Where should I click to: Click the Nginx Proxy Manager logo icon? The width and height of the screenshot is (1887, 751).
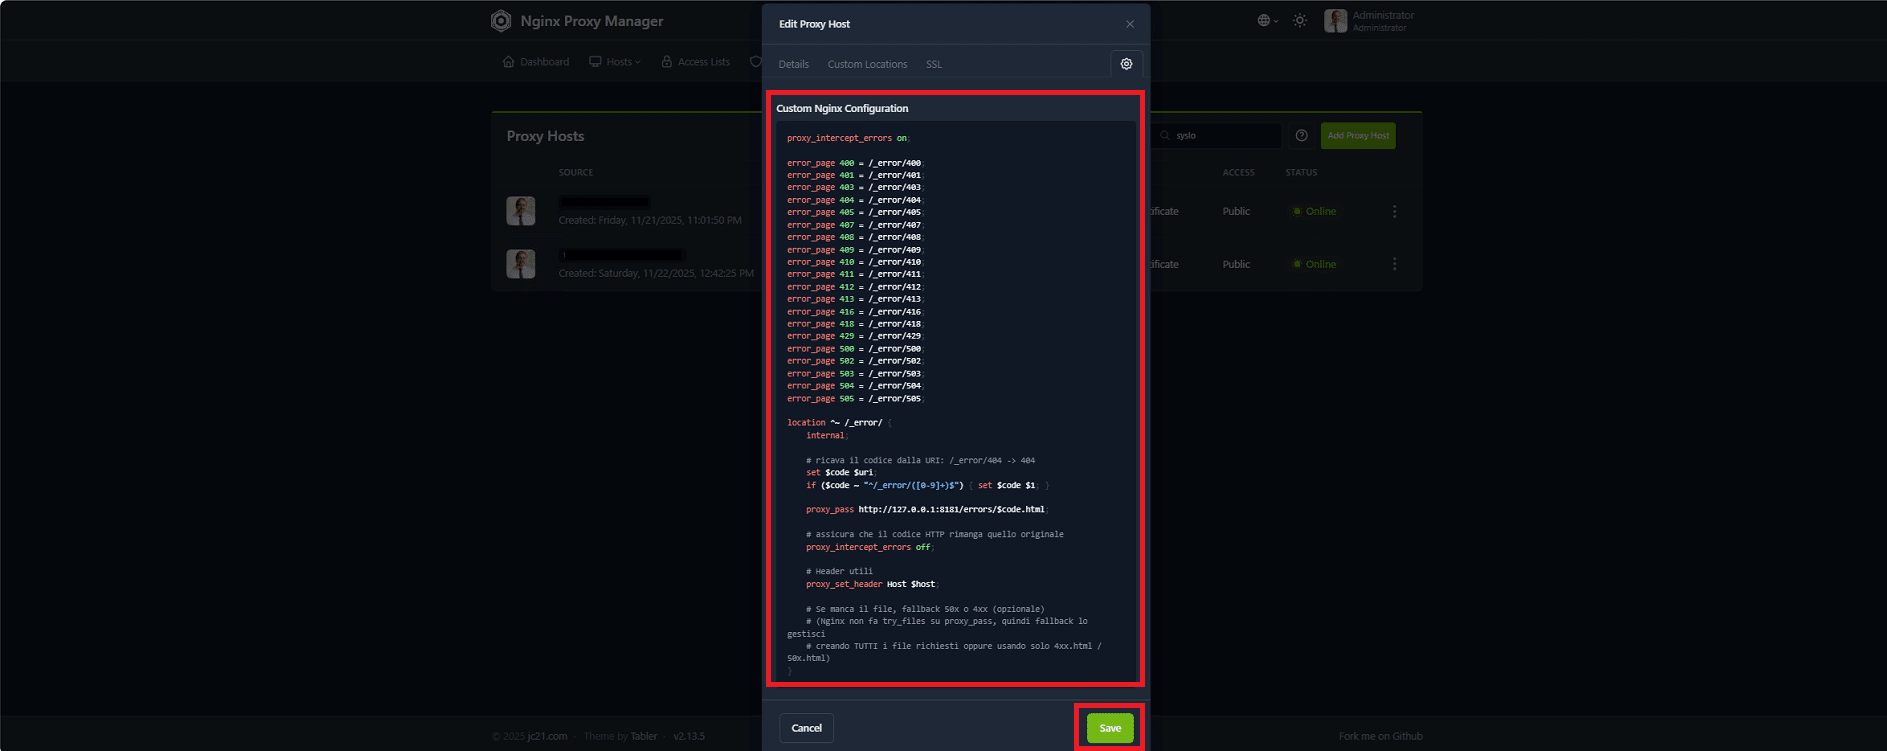501,21
